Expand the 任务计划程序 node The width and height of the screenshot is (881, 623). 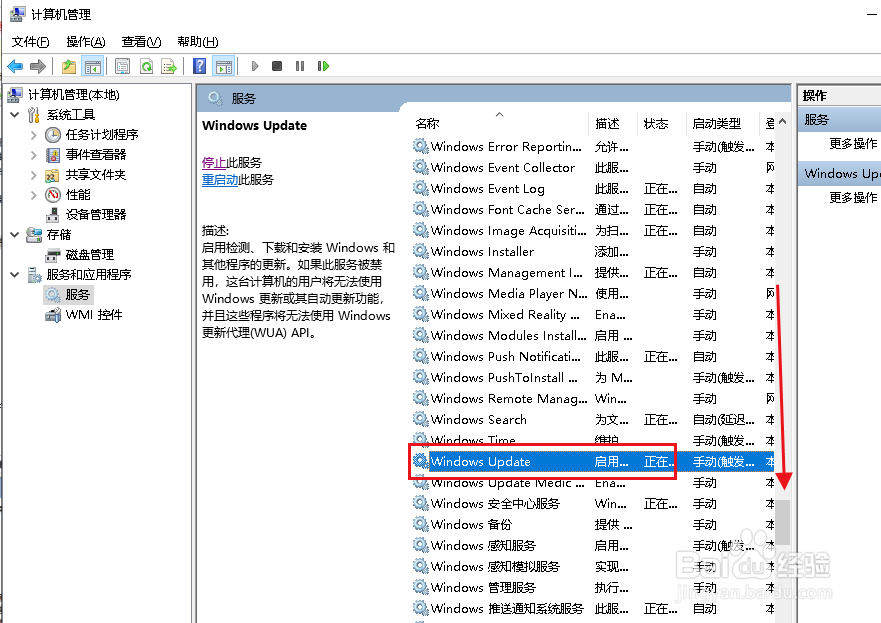(x=34, y=135)
